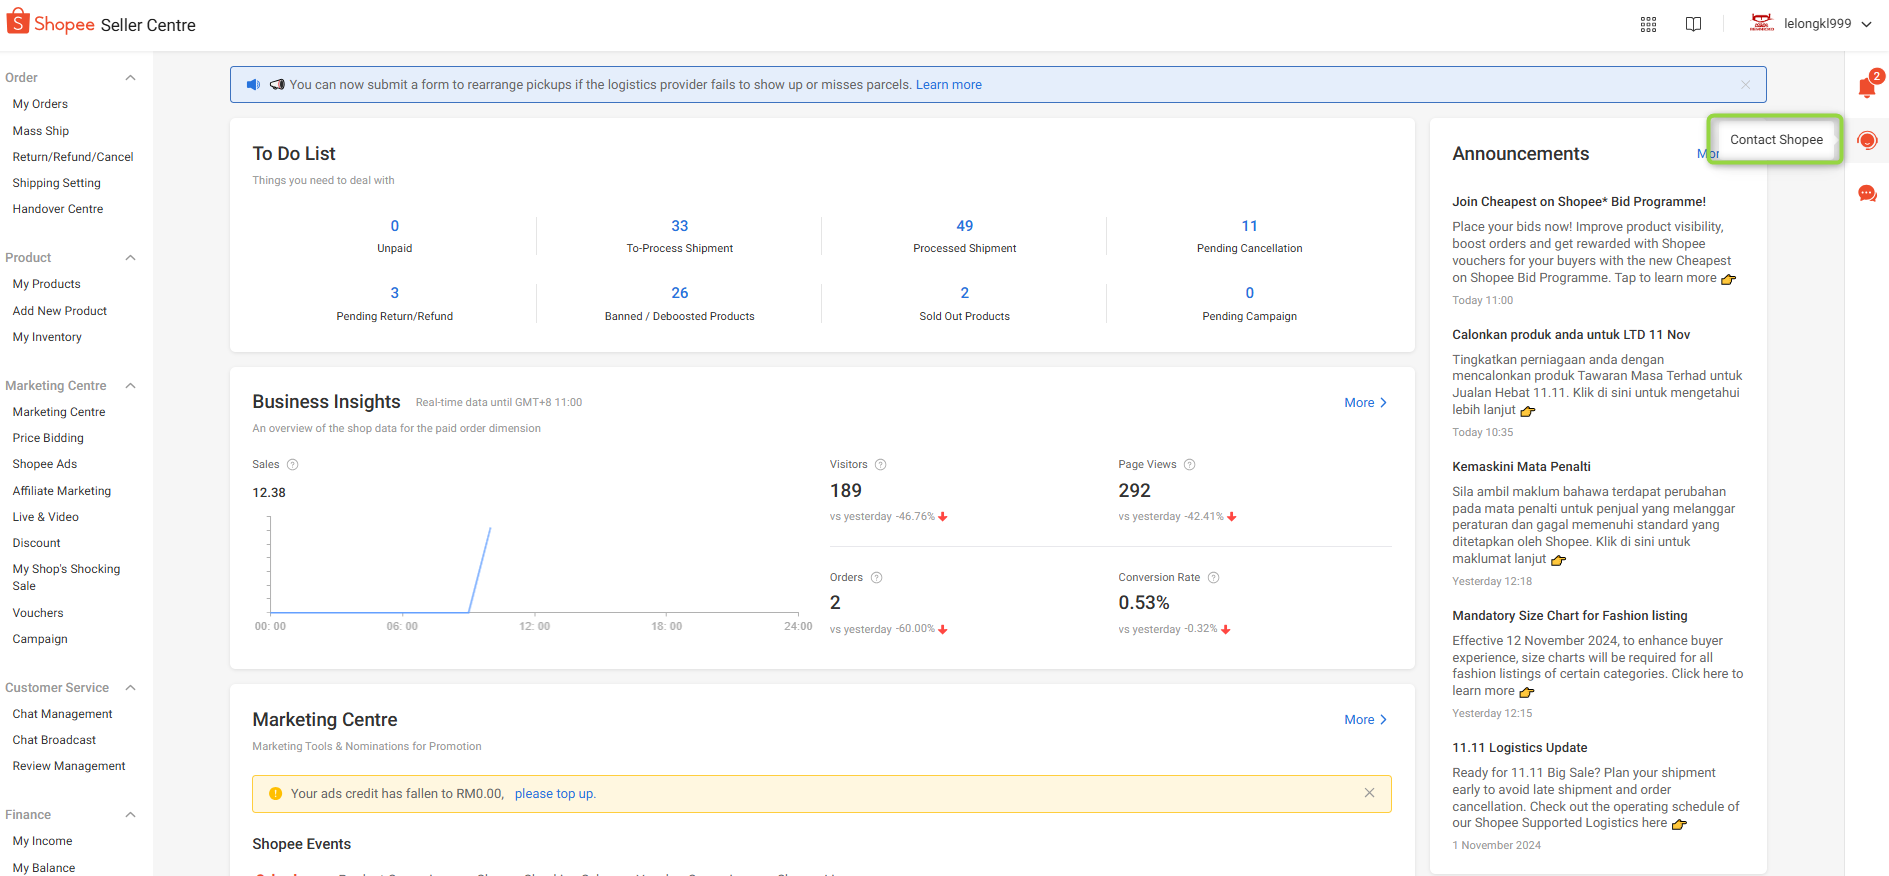Open the 11 Pending Cancellation requests
This screenshot has height=876, width=1889.
tap(1250, 236)
